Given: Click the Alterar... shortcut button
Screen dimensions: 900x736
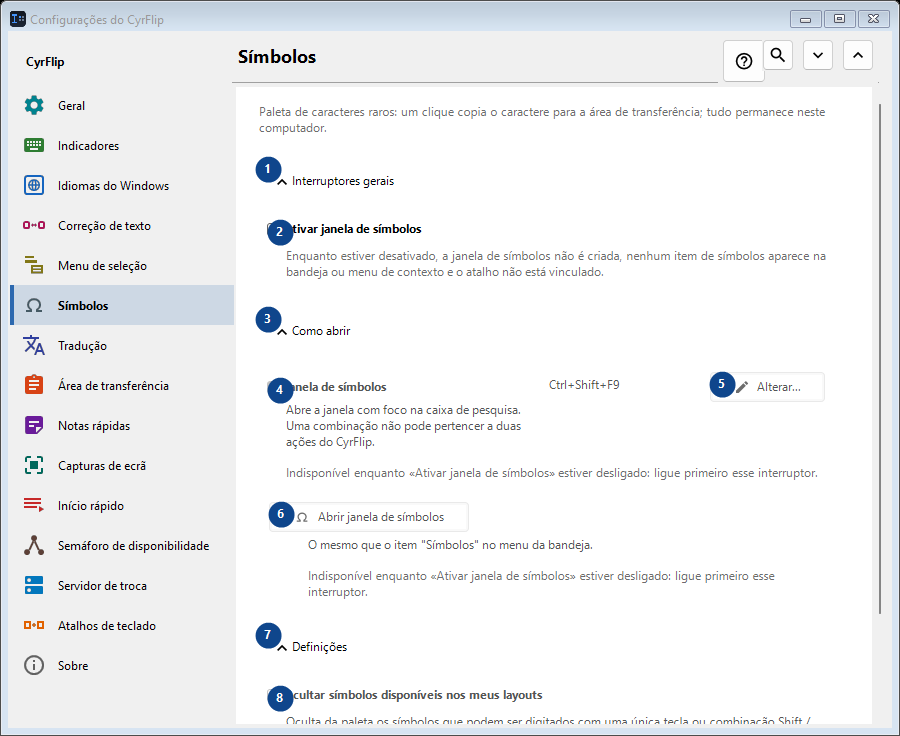Looking at the screenshot, I should 767,387.
